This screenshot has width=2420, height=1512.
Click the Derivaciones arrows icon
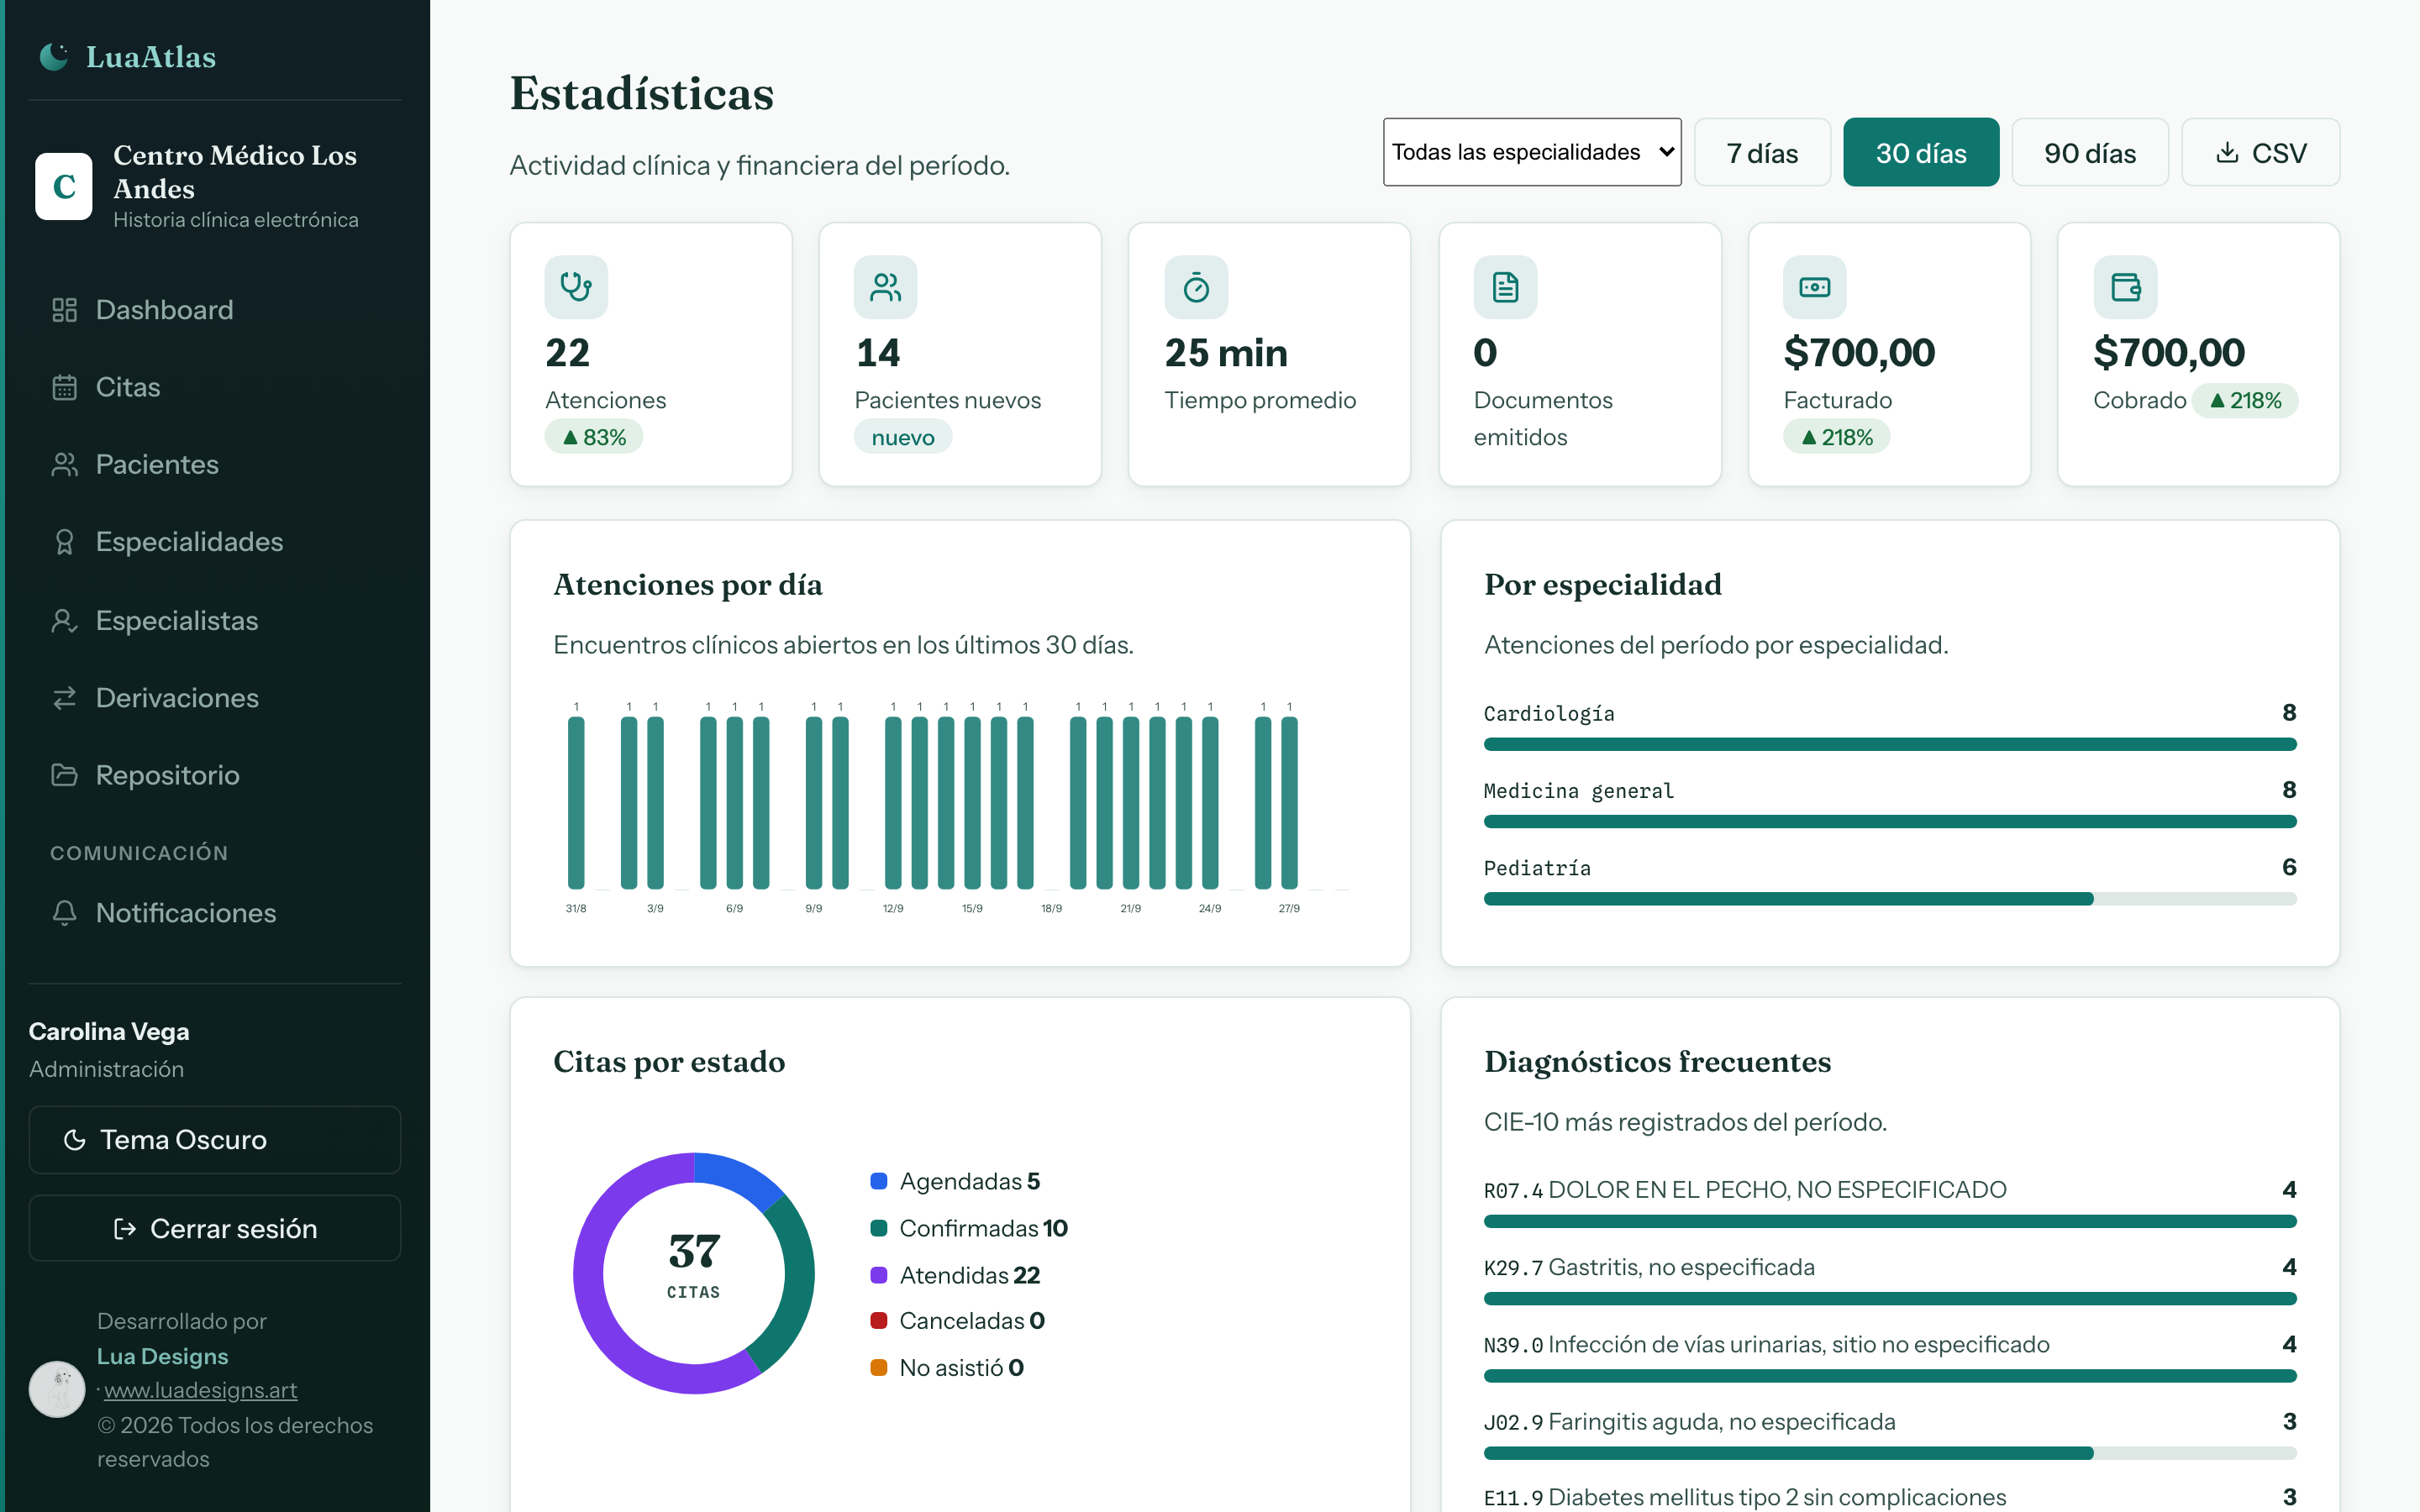(65, 698)
